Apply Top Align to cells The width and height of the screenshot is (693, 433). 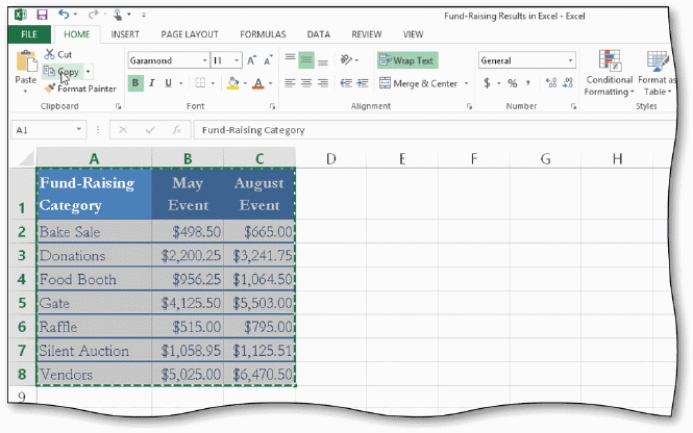click(x=290, y=58)
